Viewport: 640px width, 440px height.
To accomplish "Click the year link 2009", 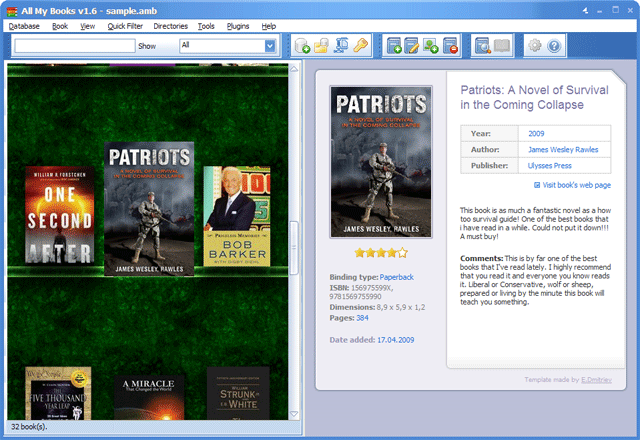I will coord(536,133).
